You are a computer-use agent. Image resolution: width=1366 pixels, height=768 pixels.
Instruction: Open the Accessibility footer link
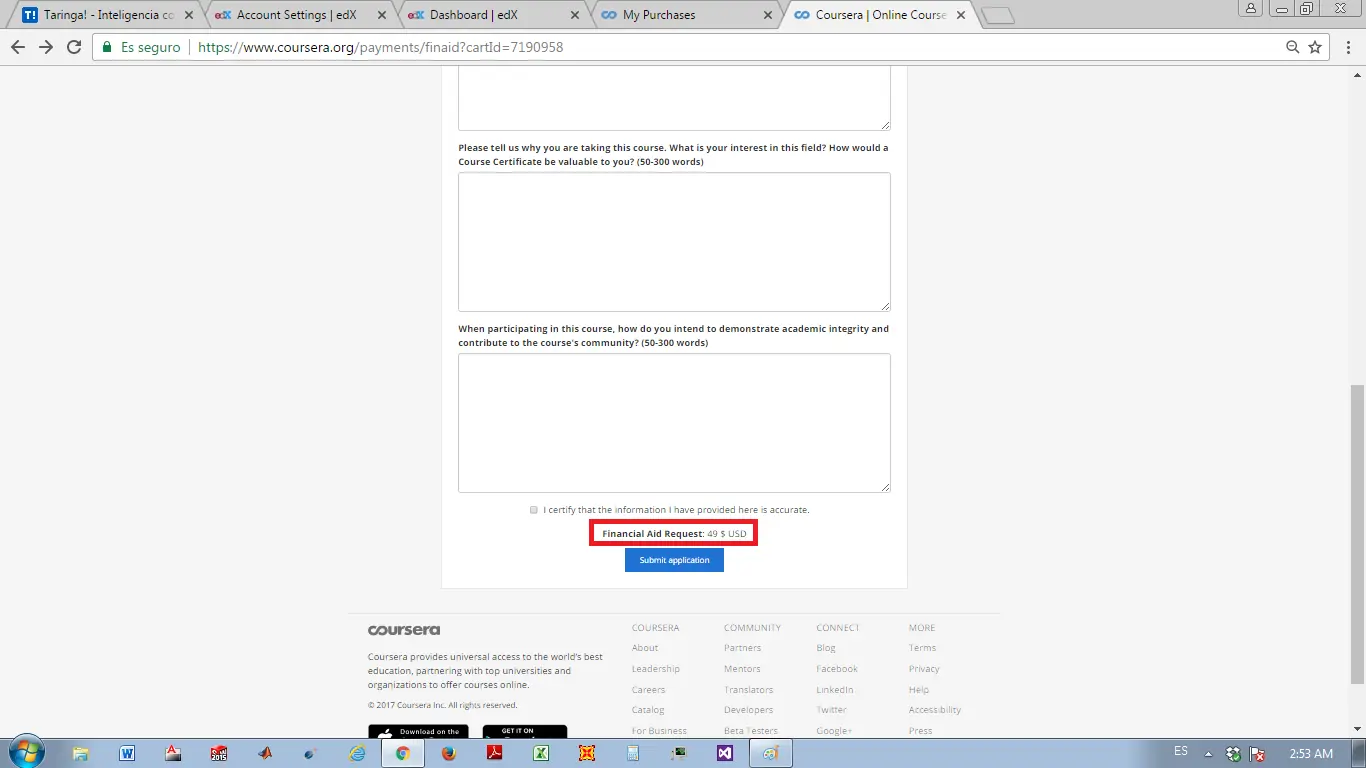[x=935, y=710]
